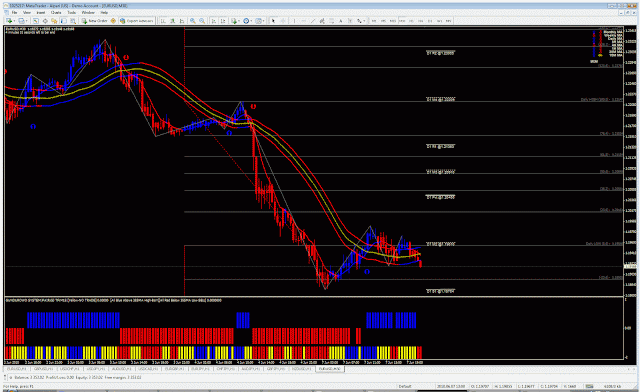This screenshot has height=392, width=640.
Task: Switch to the USDCAD,H1 chart tab
Action: (147, 369)
